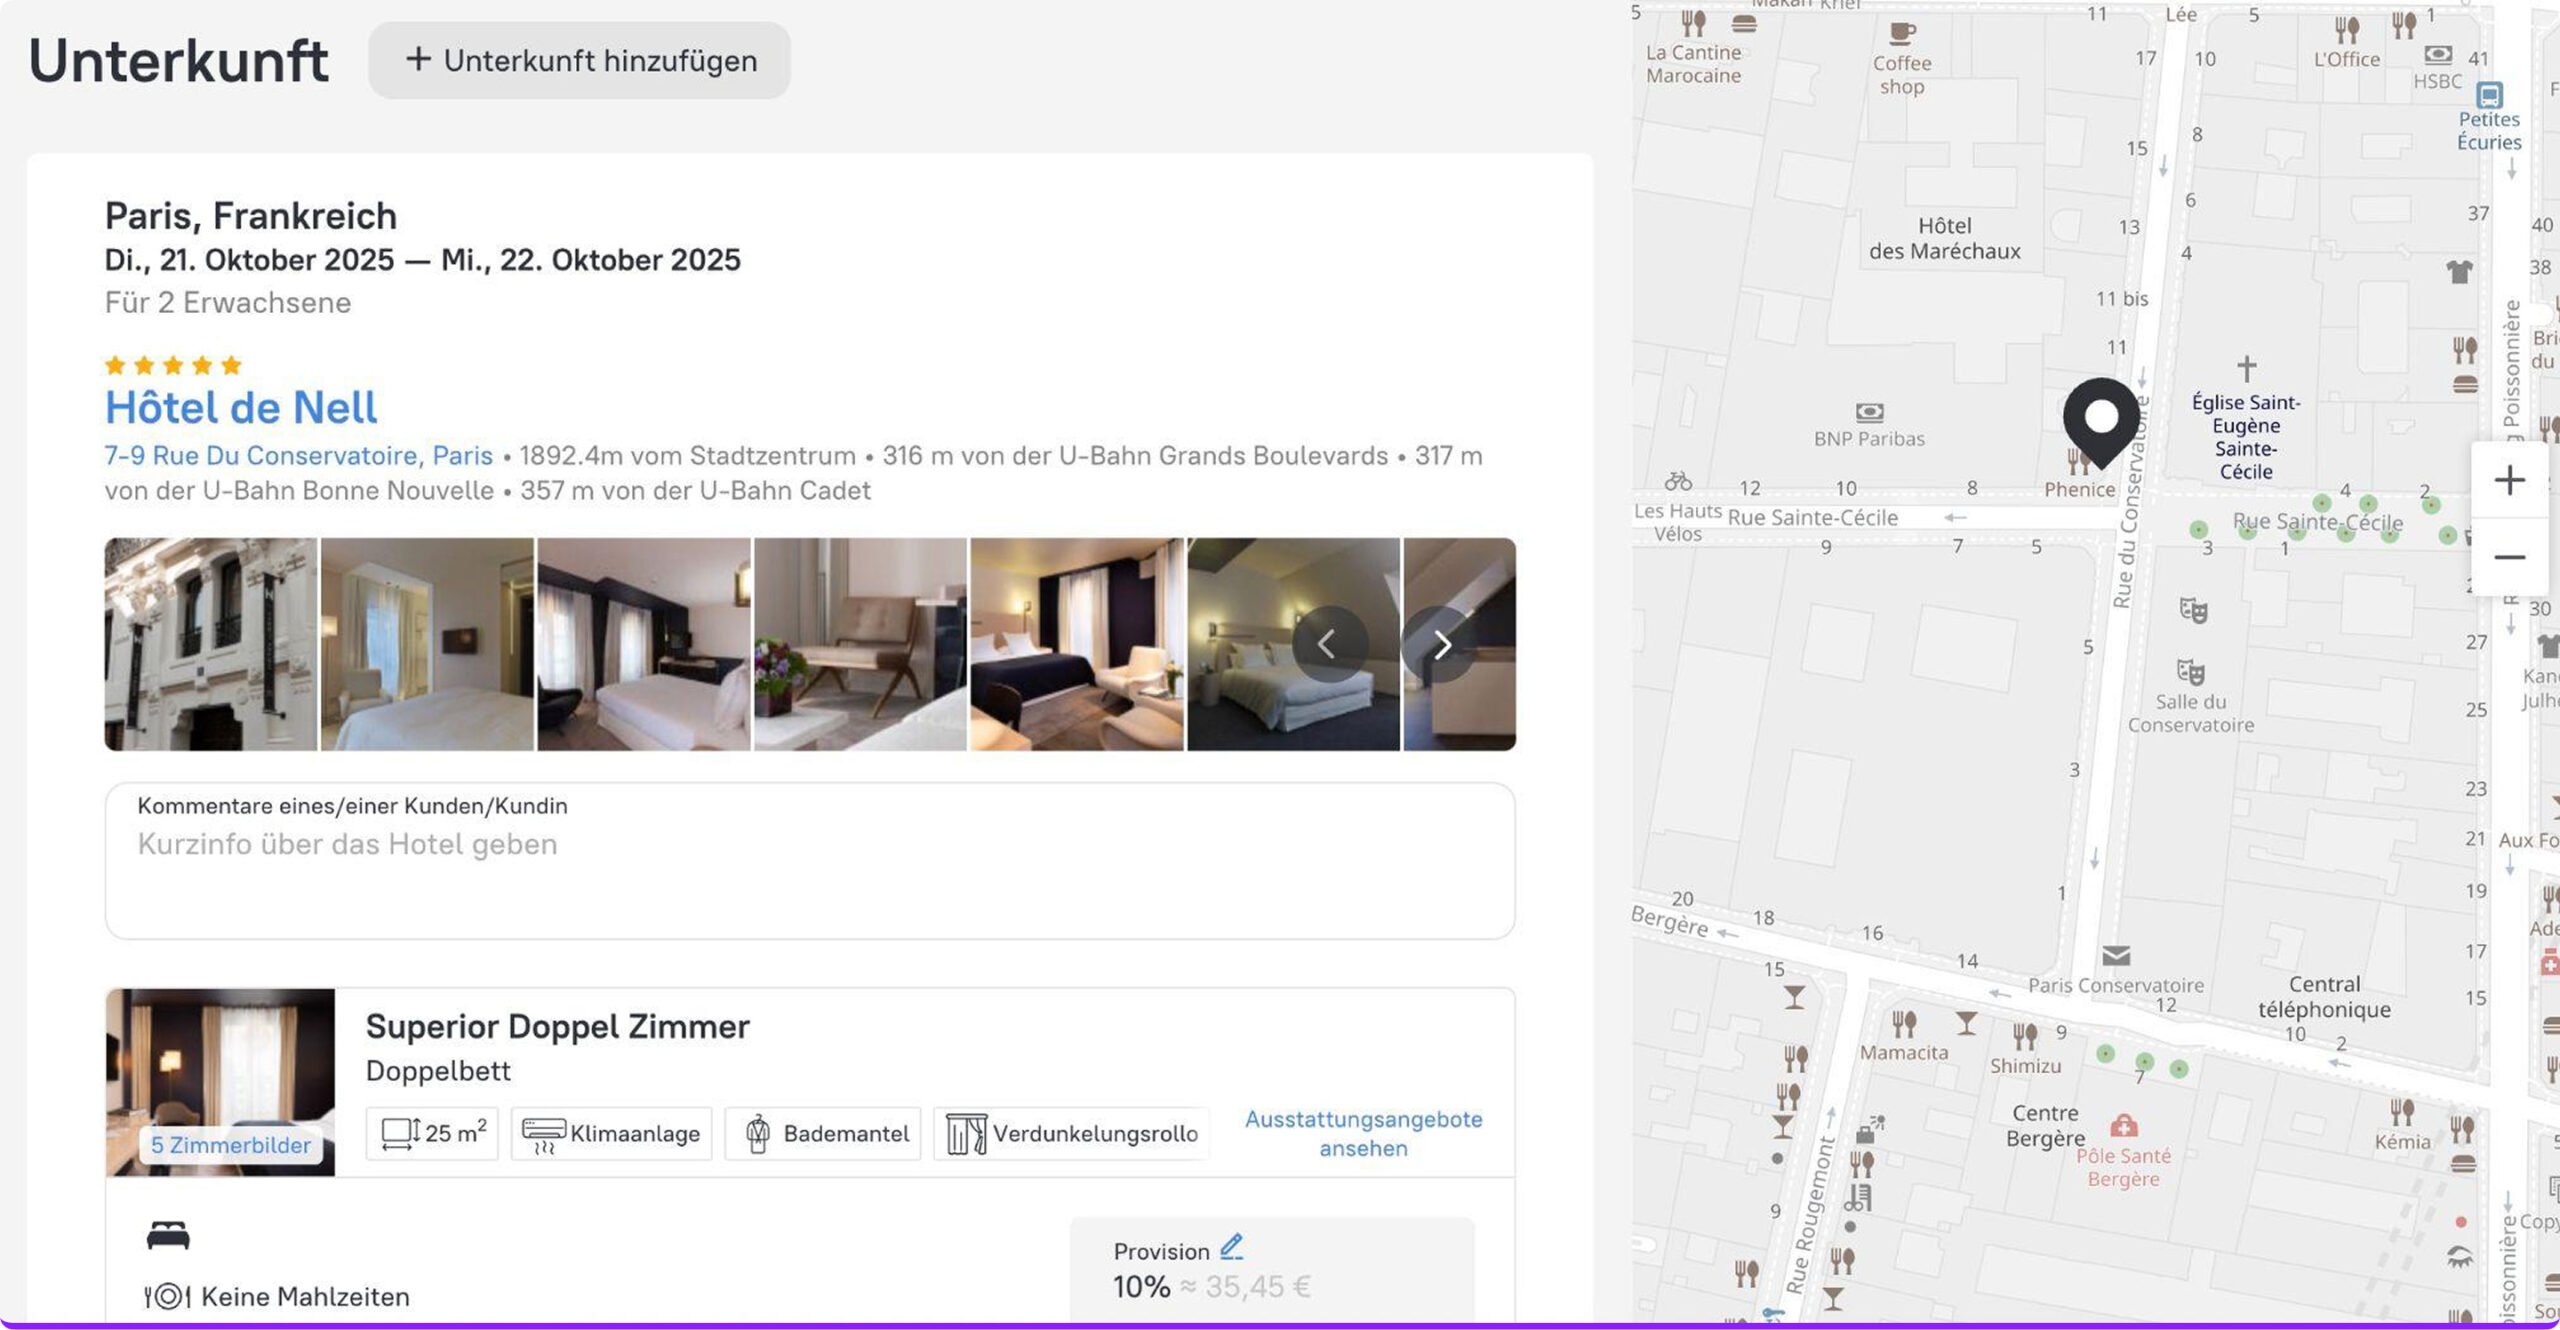Open the 5 Zimmerbilder room gallery

230,1145
